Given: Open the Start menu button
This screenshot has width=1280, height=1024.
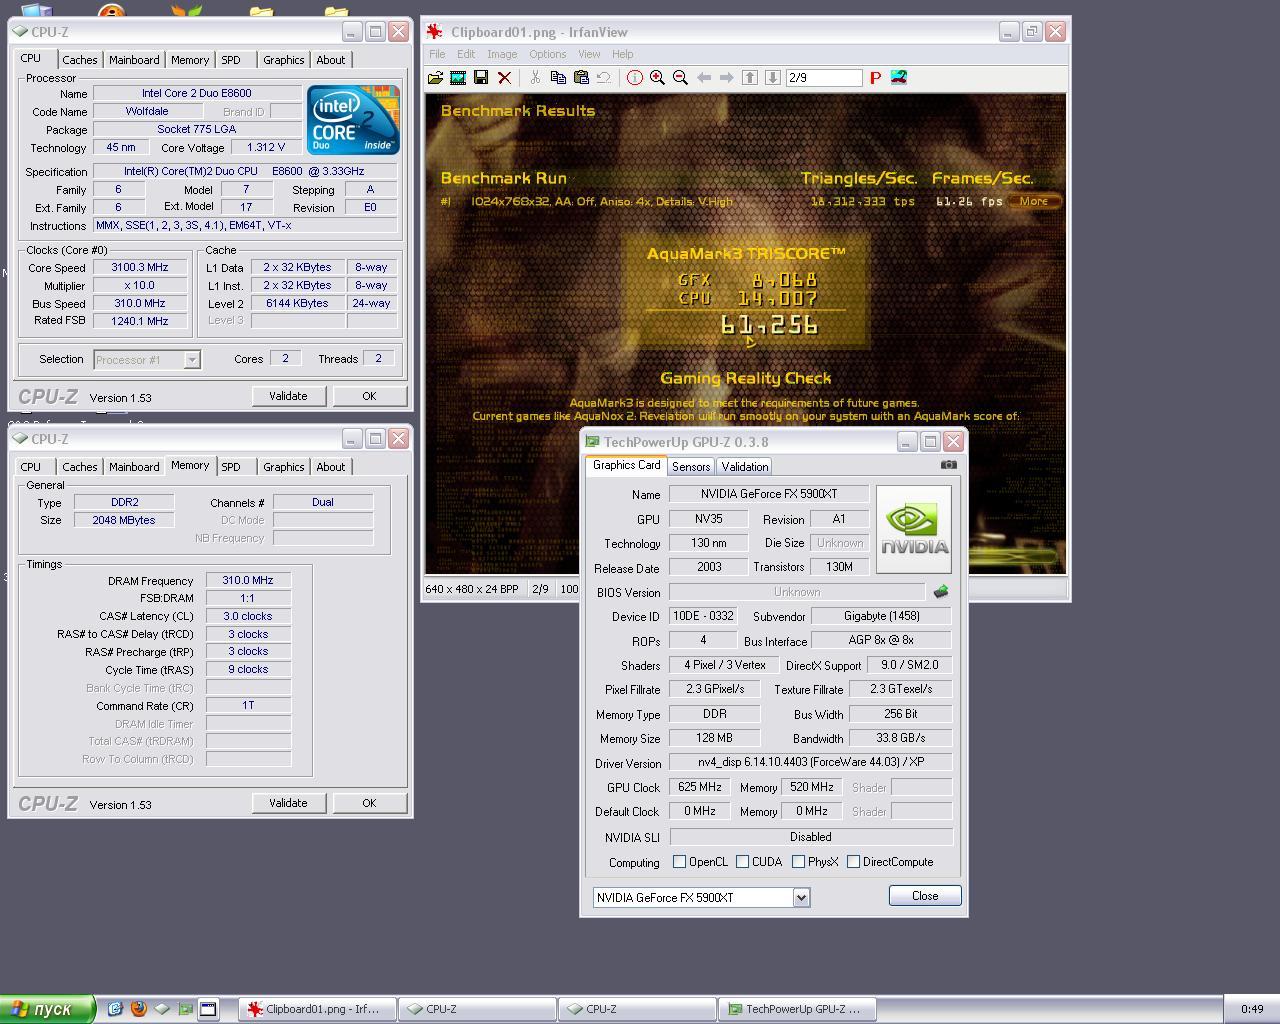Looking at the screenshot, I should pos(47,1009).
